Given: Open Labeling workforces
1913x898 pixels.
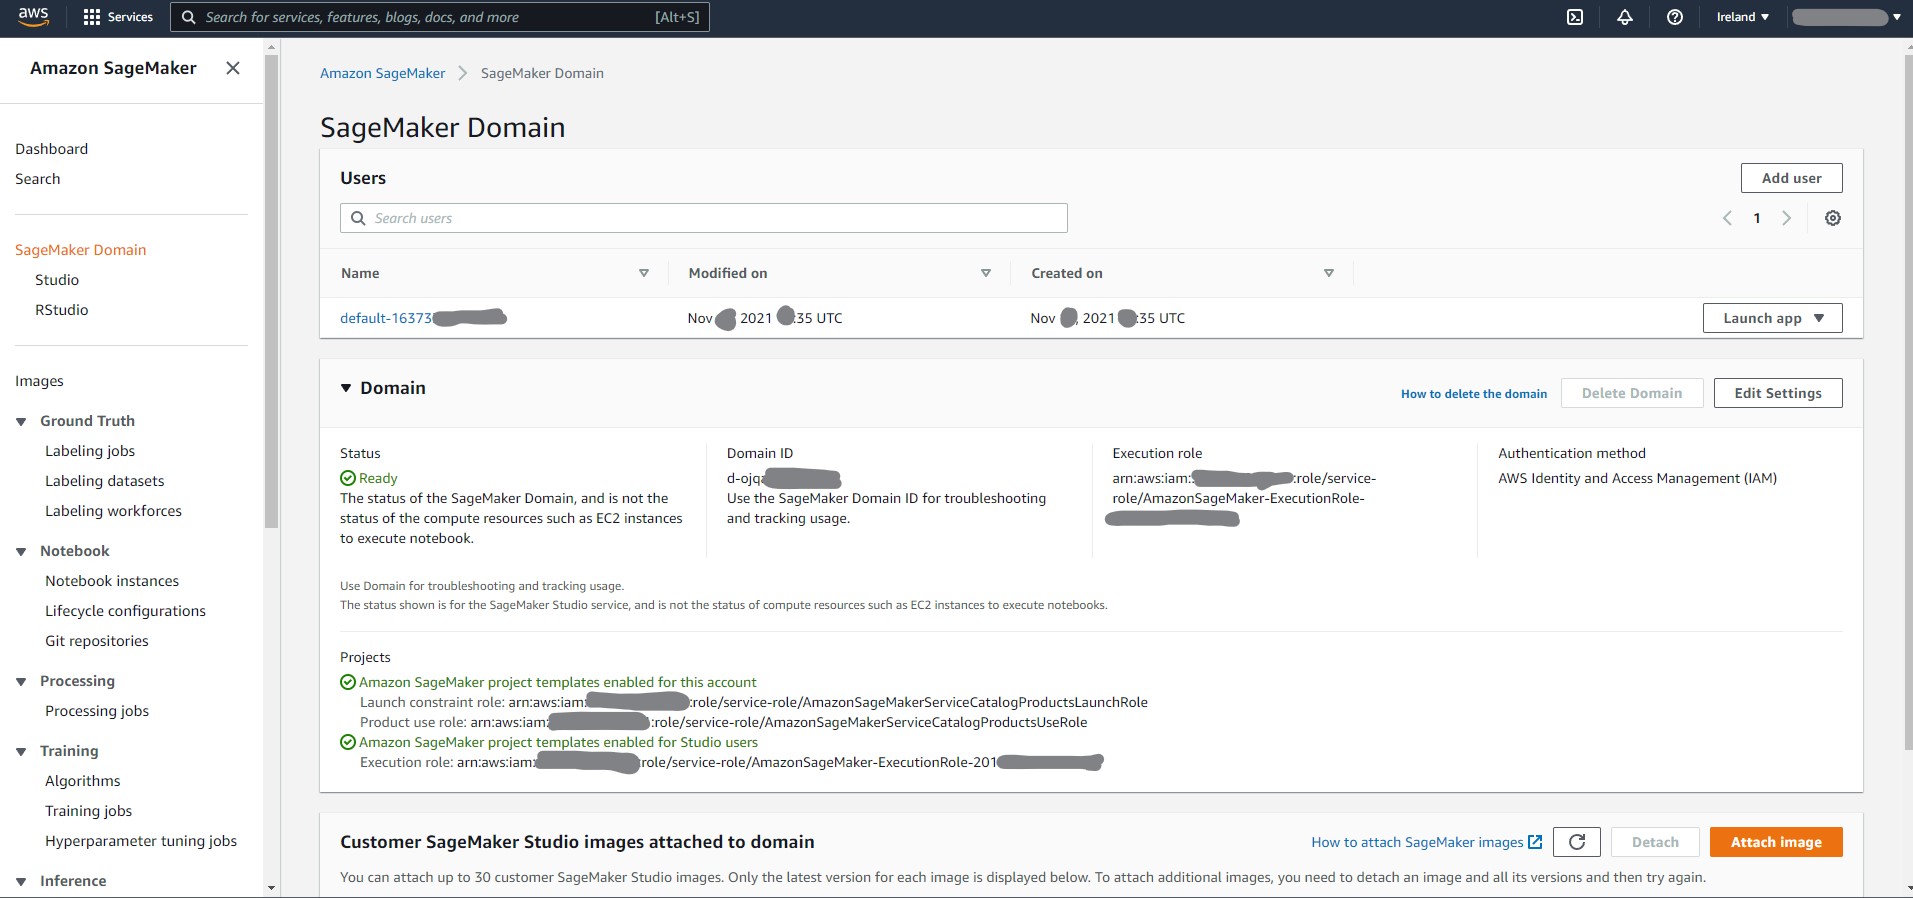Looking at the screenshot, I should point(114,511).
